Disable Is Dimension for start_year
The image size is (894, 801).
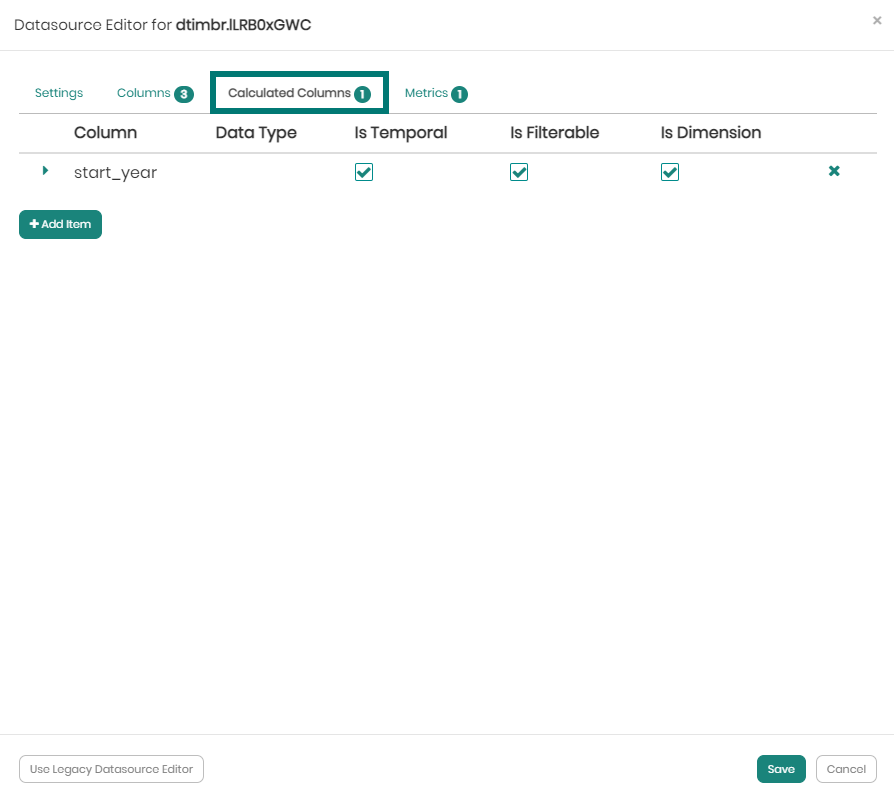coord(670,172)
